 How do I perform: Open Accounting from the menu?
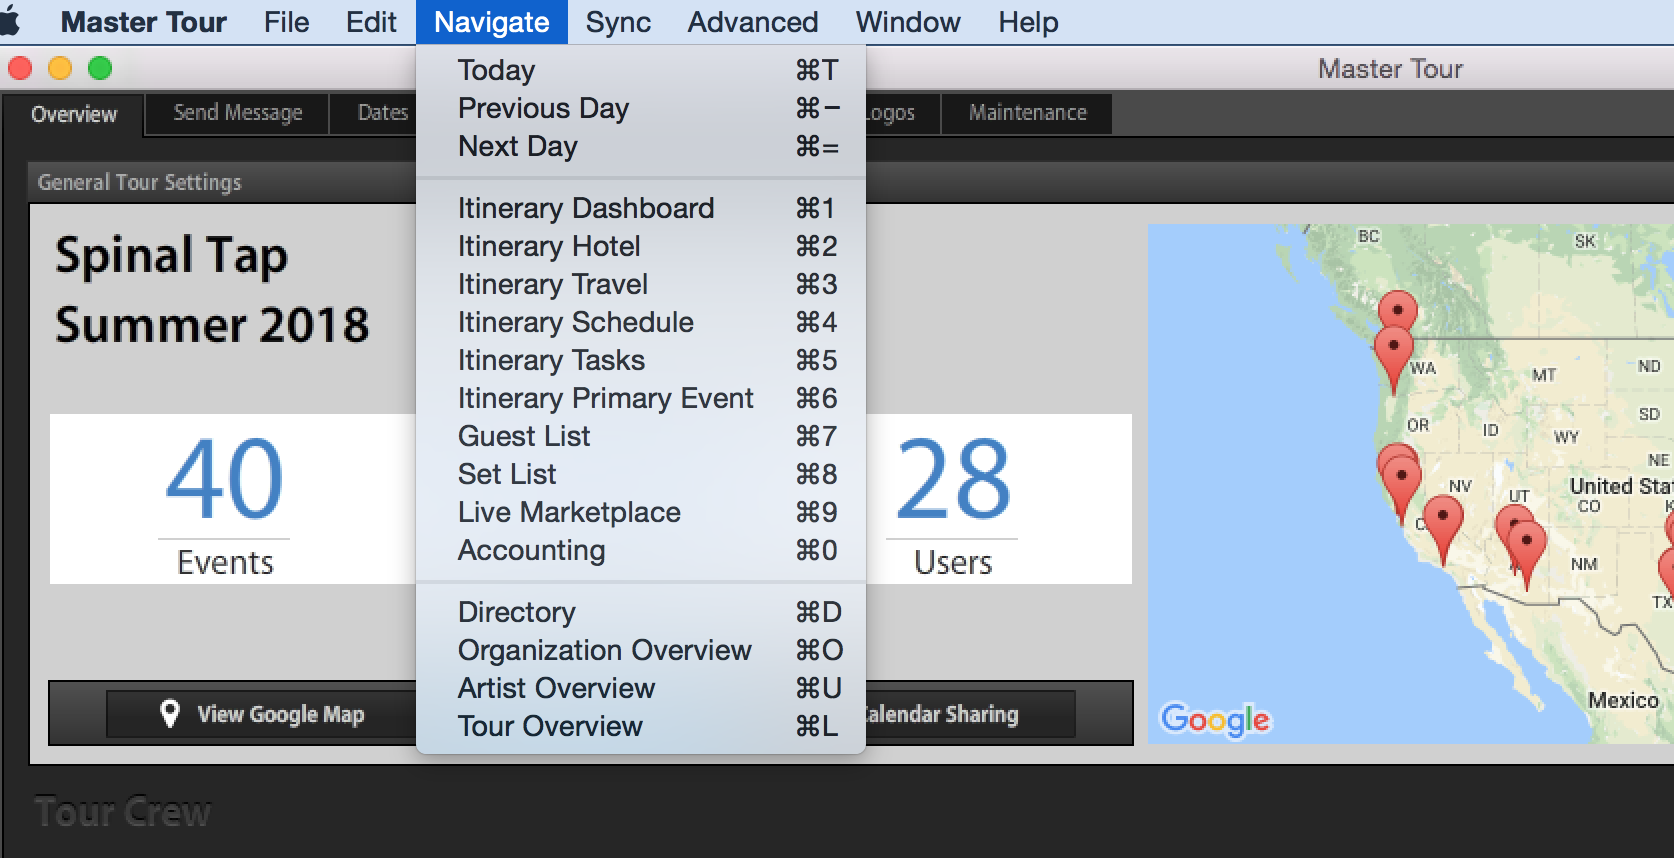[640, 550]
